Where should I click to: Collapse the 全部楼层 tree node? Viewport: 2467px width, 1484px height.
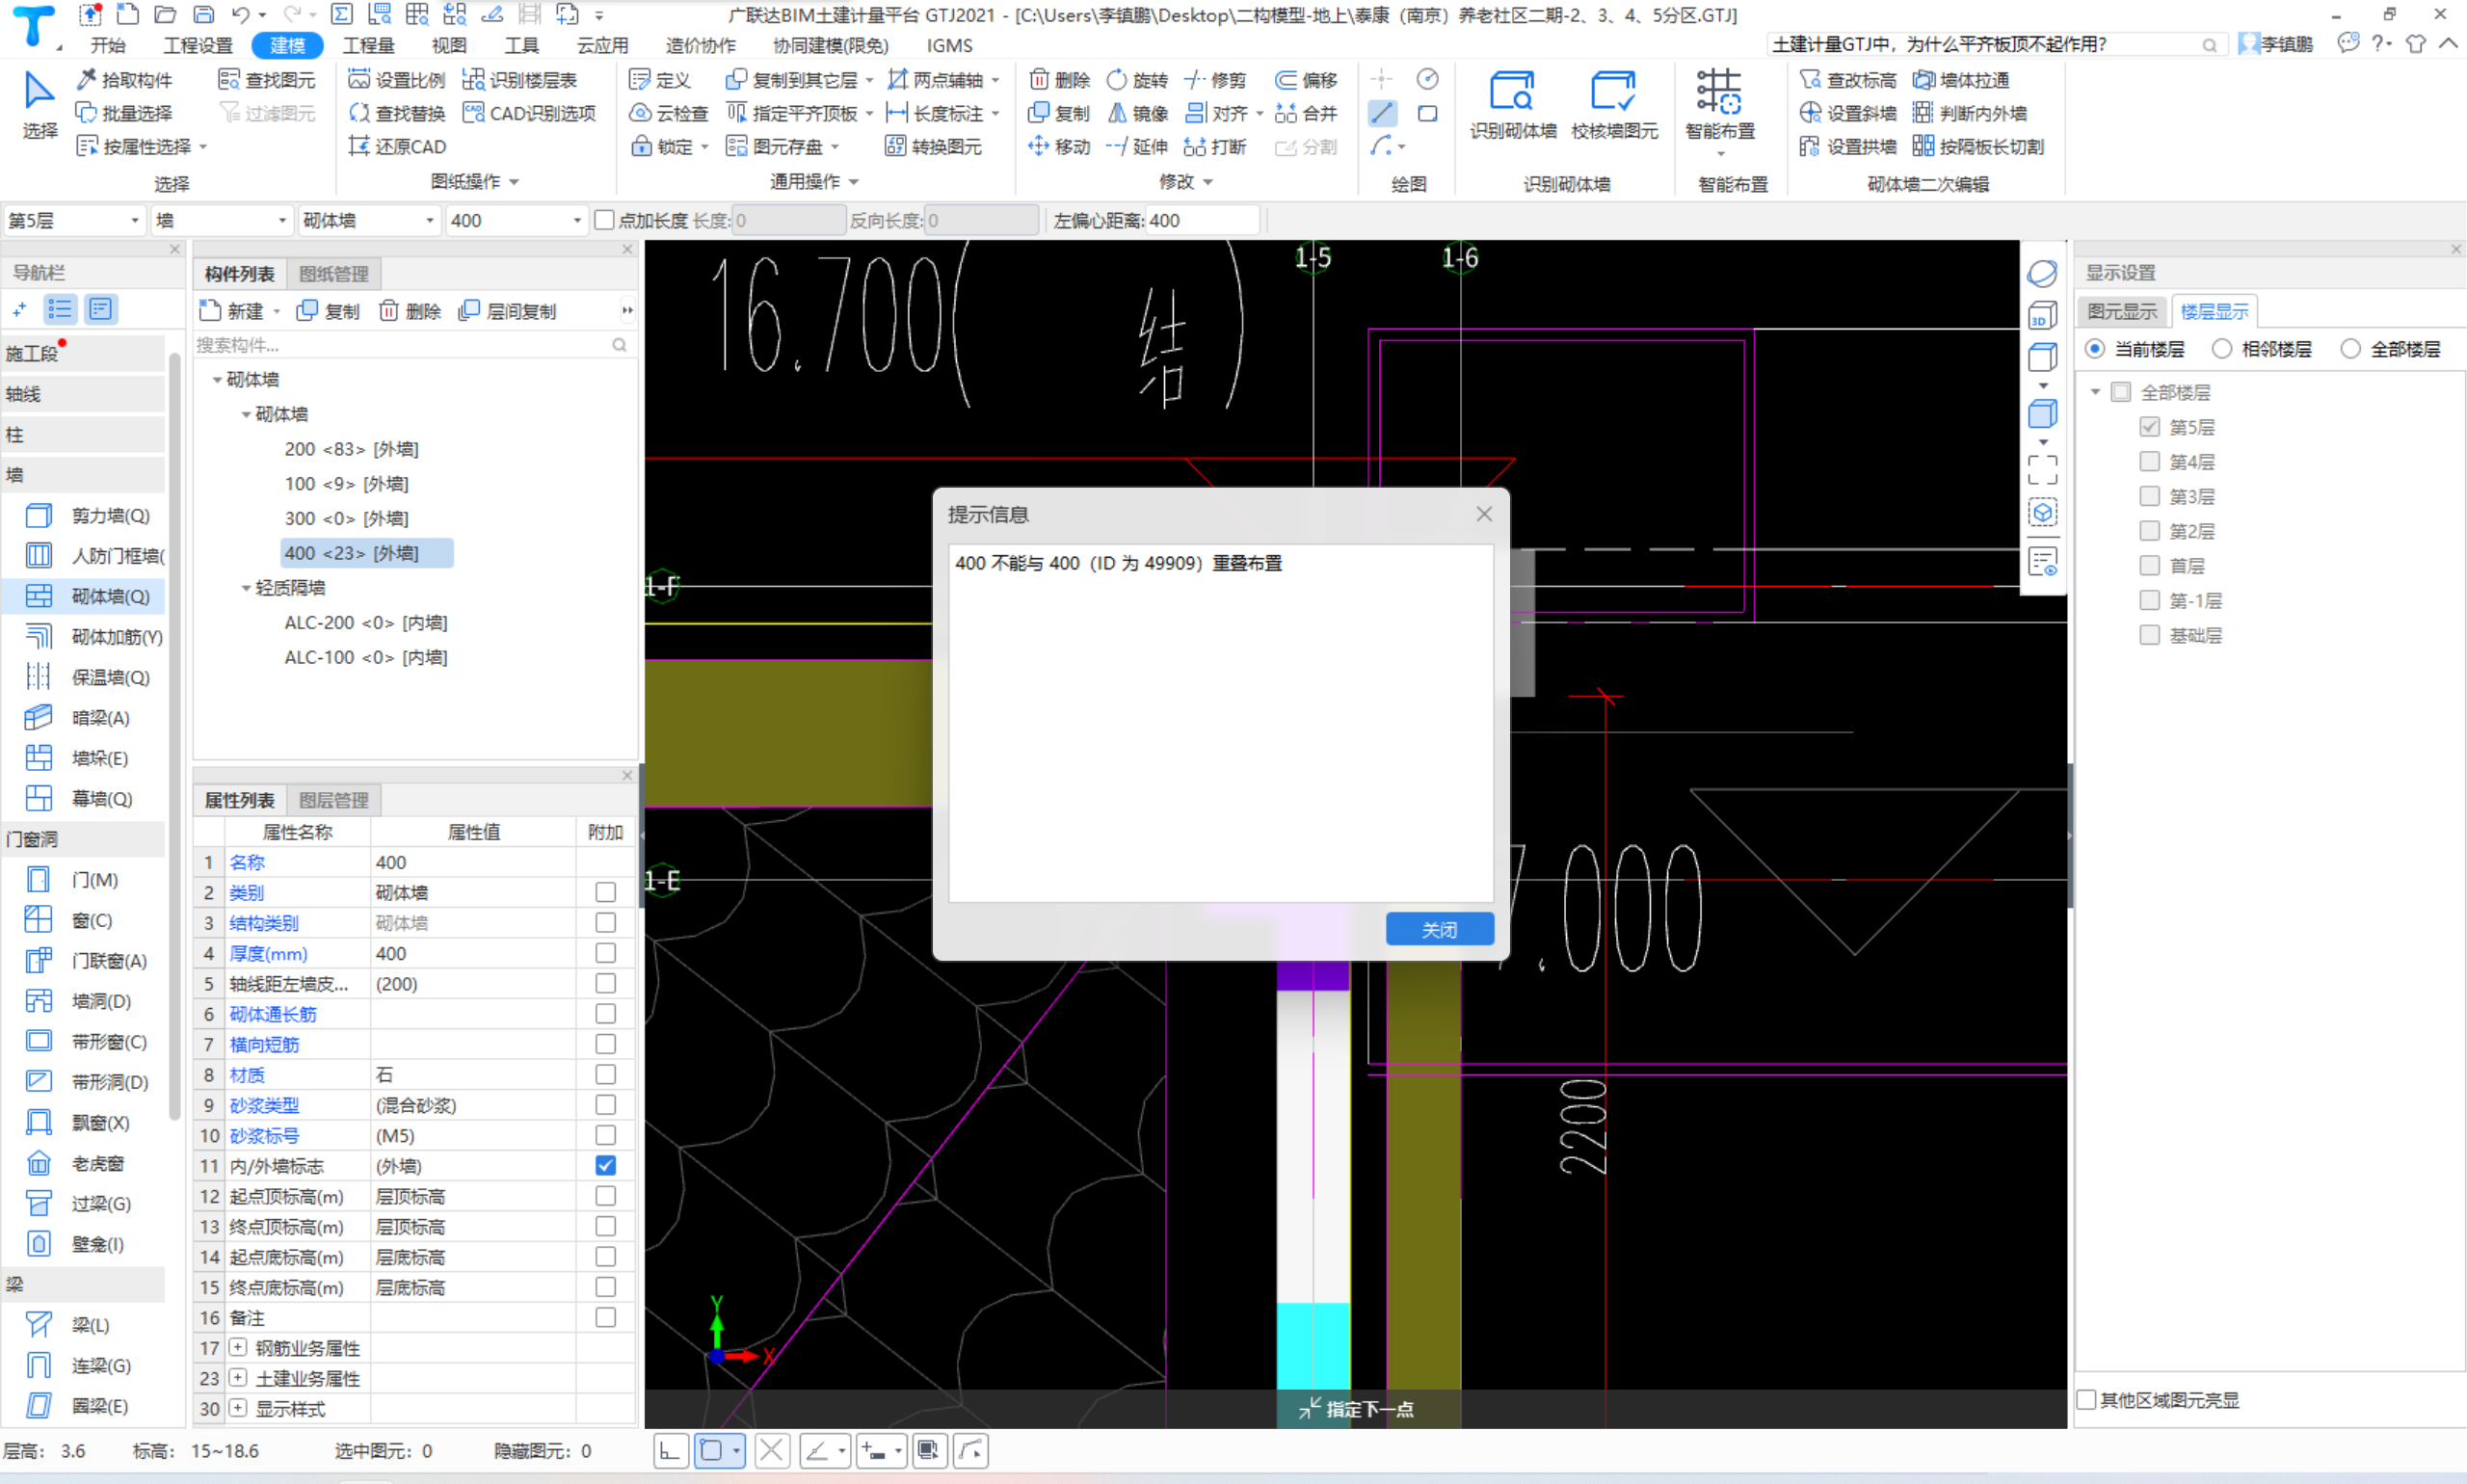tap(2095, 392)
